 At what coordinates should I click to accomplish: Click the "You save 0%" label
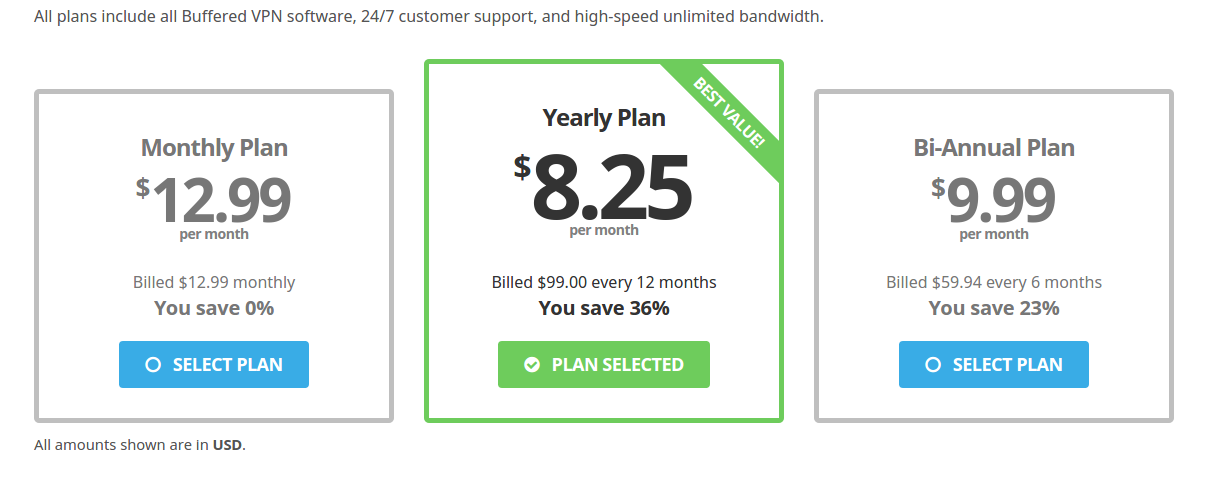[x=214, y=308]
